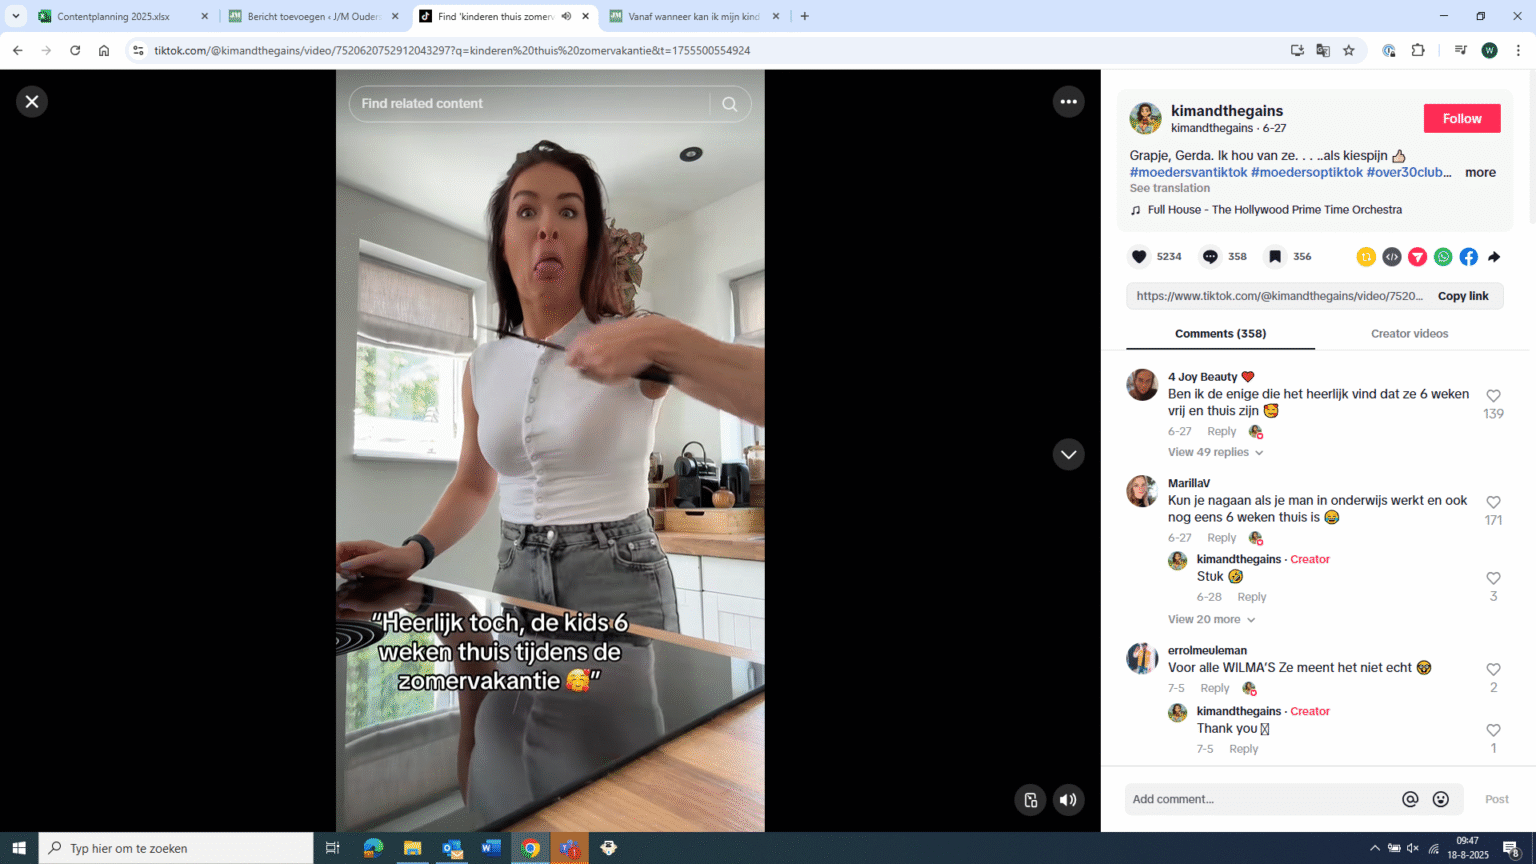Click the search magnifier in Find related content
Screen dimensions: 1536x864
point(730,104)
